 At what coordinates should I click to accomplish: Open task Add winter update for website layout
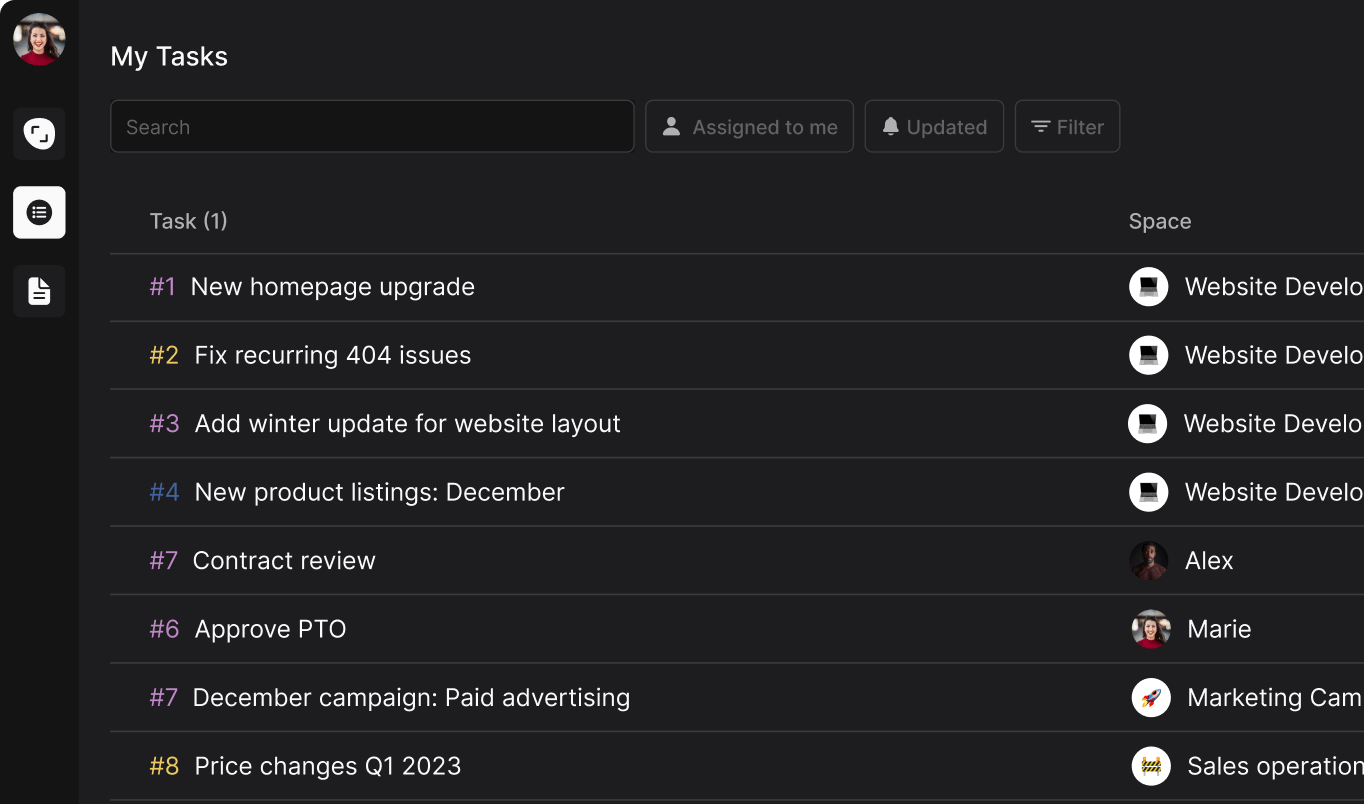[407, 424]
